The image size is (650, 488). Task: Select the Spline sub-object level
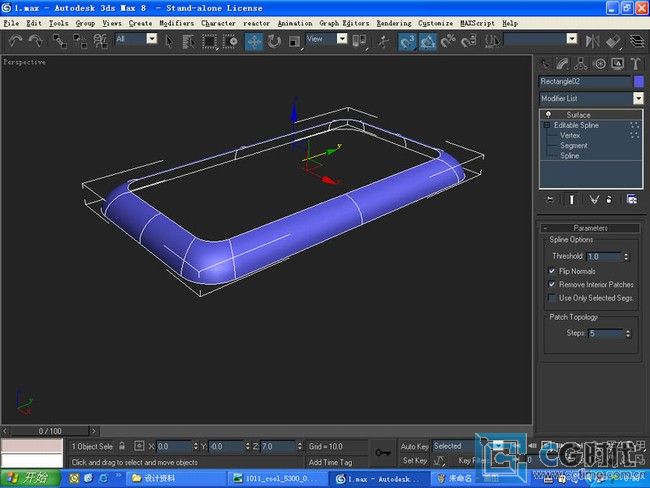click(x=569, y=156)
